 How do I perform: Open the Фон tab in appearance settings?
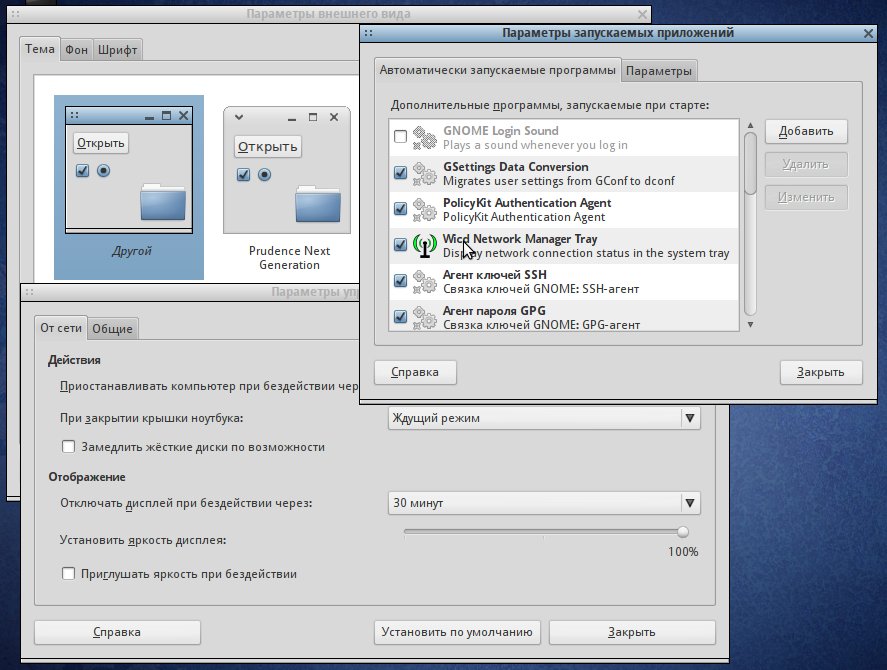(76, 50)
